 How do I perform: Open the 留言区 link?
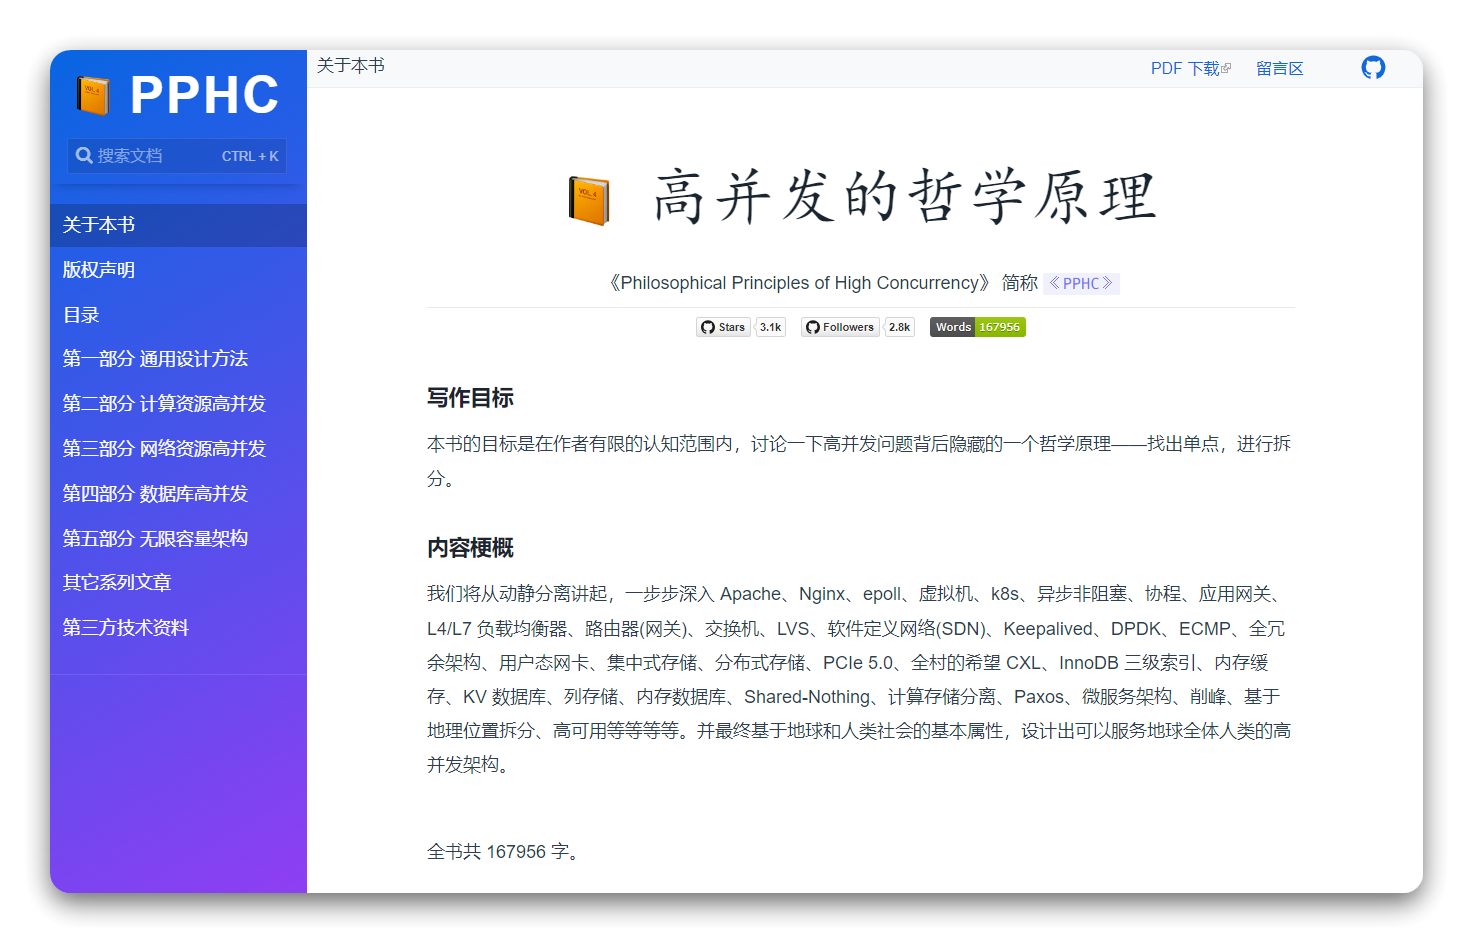(1279, 68)
